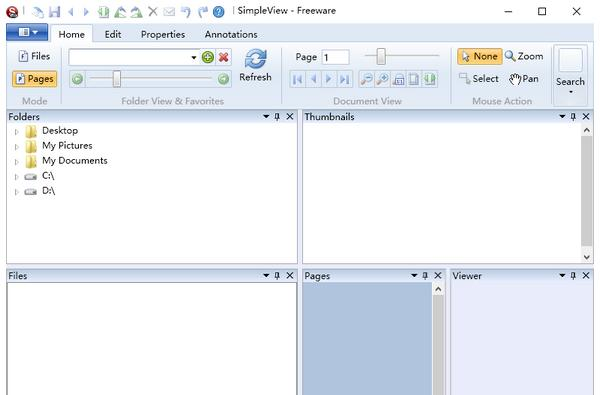Click the Refresh button
The height and width of the screenshot is (395, 600).
coord(255,66)
